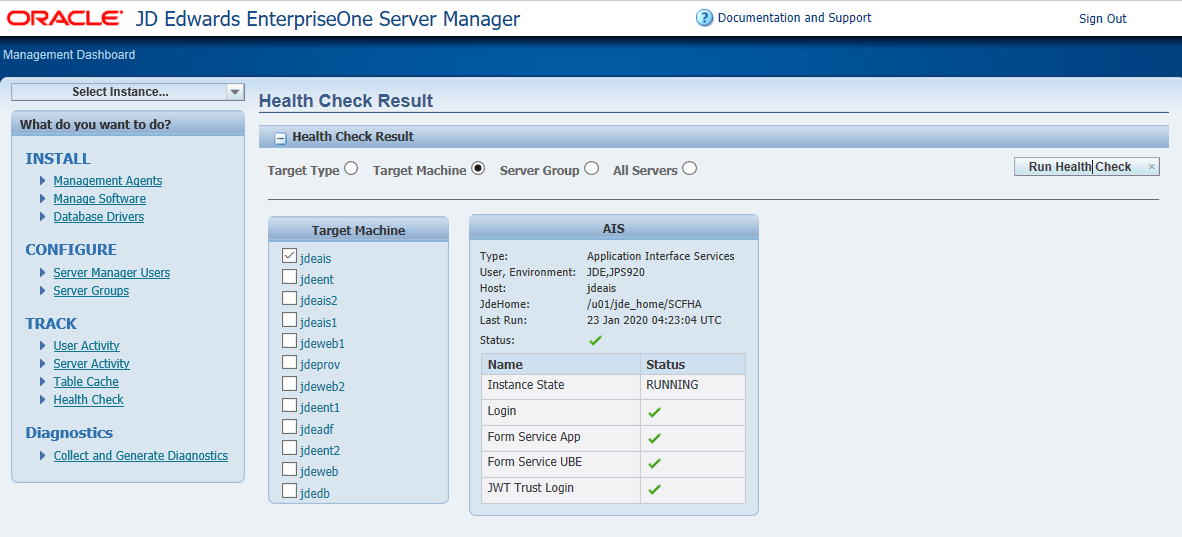Open the User Activity link

tap(87, 346)
